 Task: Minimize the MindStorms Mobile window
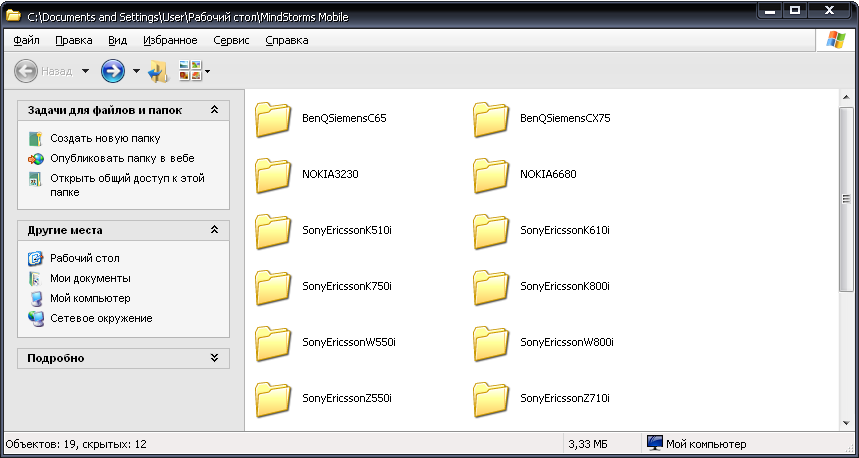point(769,11)
